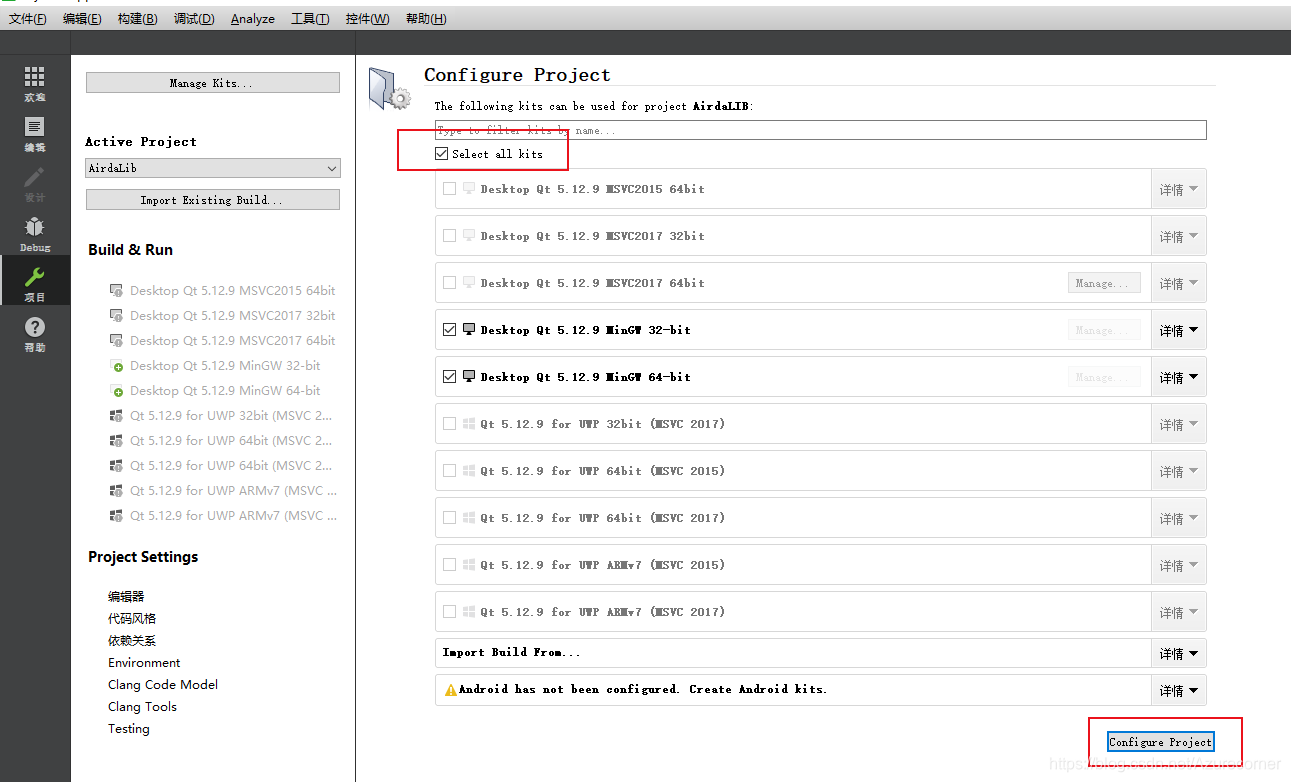This screenshot has height=782, width=1291.
Task: Open the 欢迎 (Welcome) mode in sidebar
Action: (x=35, y=83)
